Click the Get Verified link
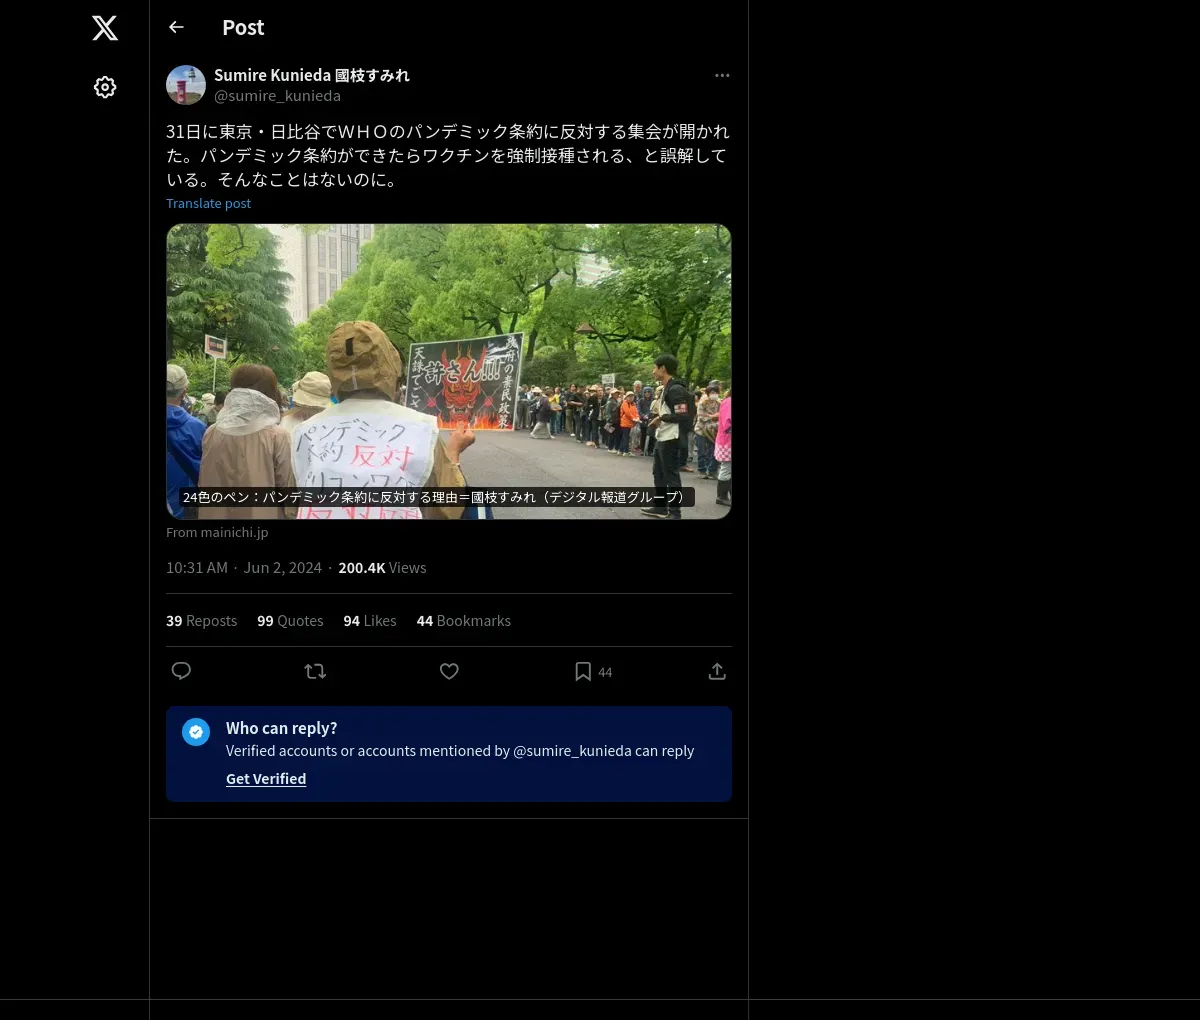 tap(266, 779)
